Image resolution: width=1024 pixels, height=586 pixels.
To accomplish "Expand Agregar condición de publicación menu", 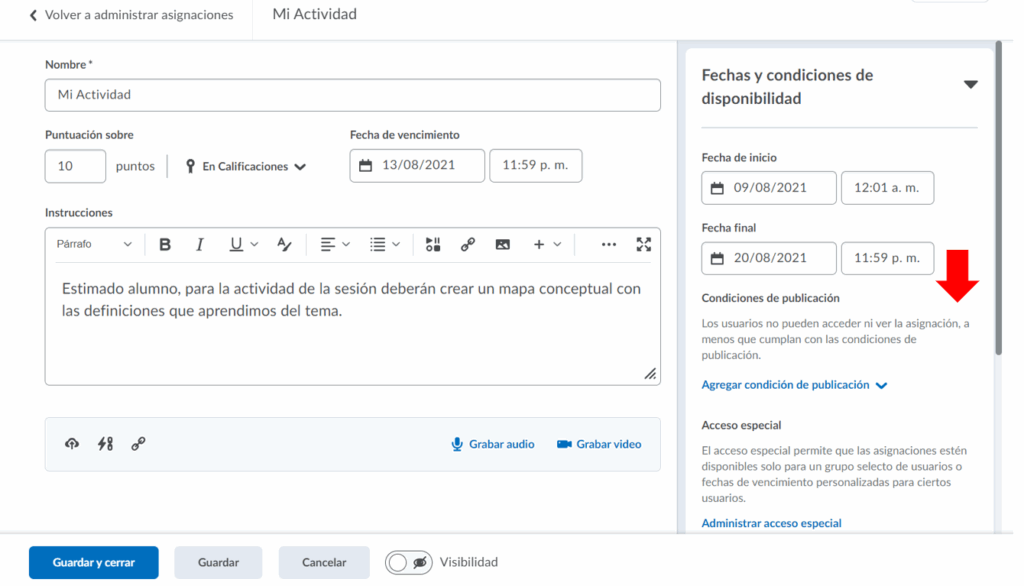I will coord(794,385).
